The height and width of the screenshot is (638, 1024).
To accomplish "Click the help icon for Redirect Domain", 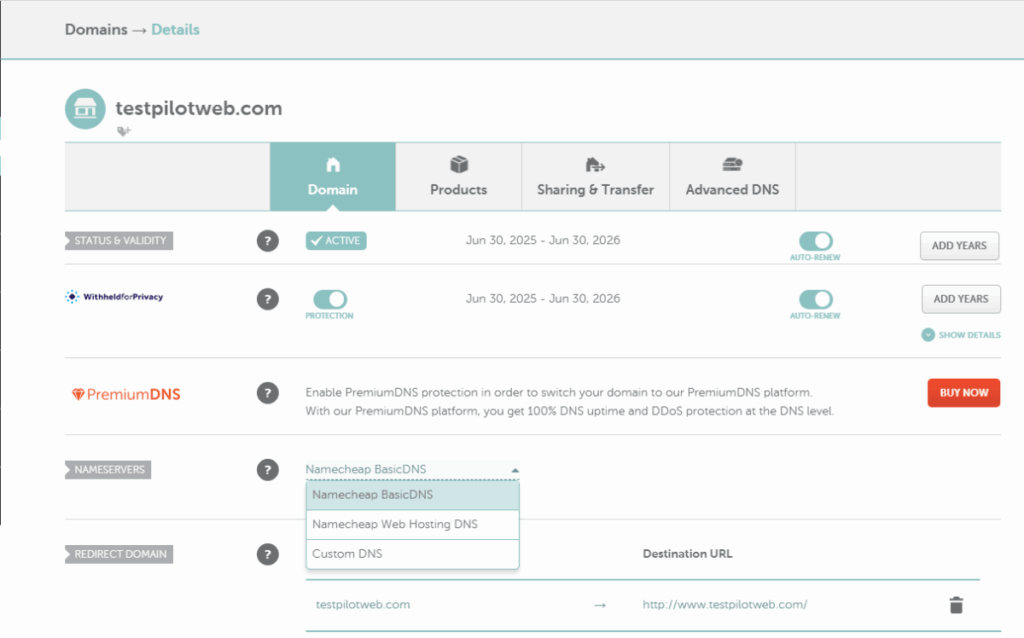I will (267, 554).
